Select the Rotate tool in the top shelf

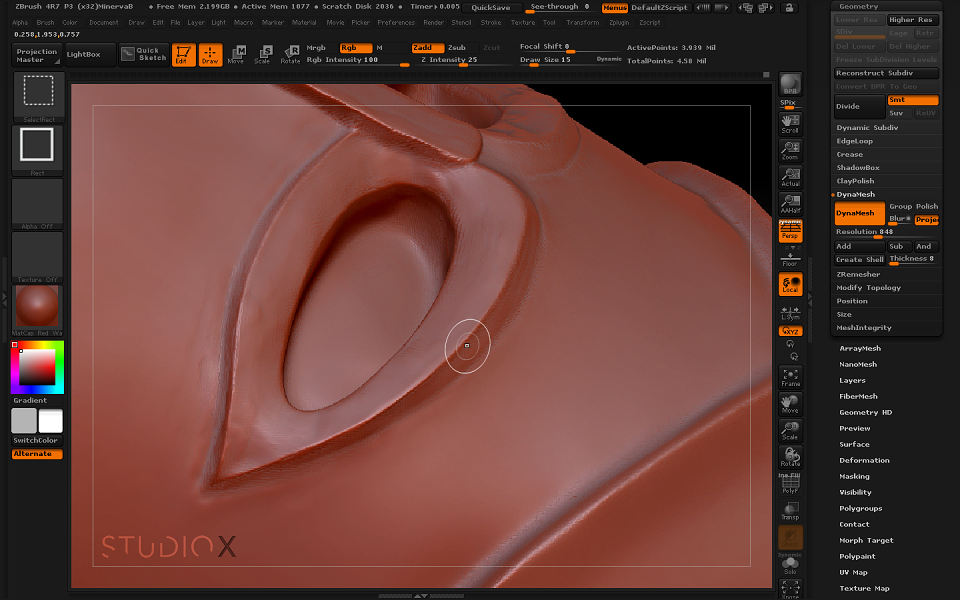[290, 54]
